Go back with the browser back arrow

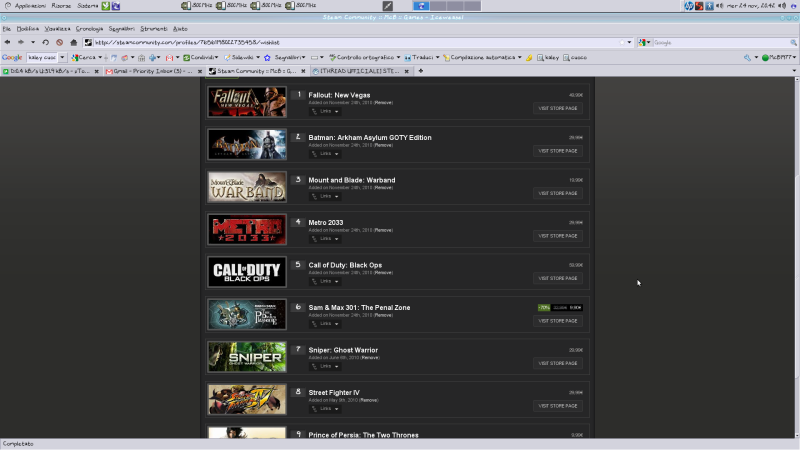(8, 42)
